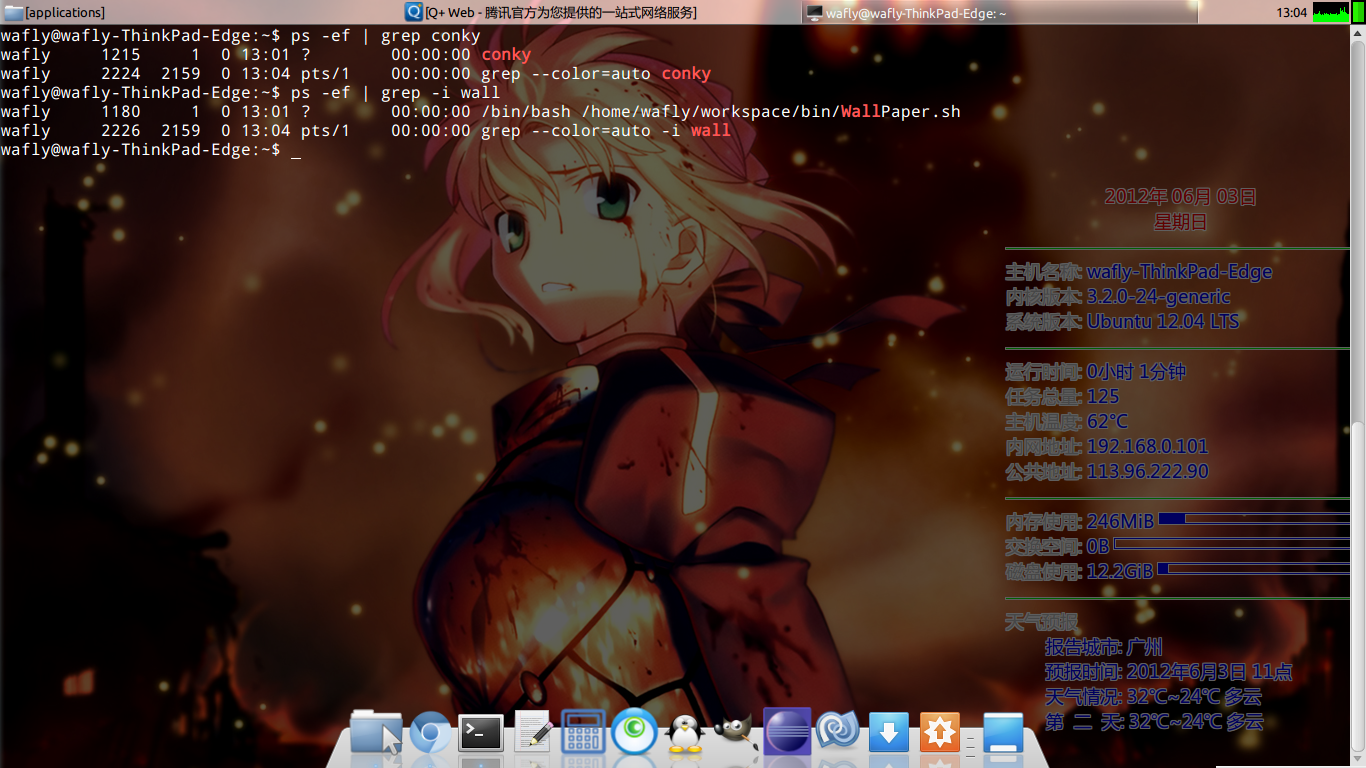The height and width of the screenshot is (768, 1366).
Task: Click report city 广州 line
Action: (x=1104, y=647)
